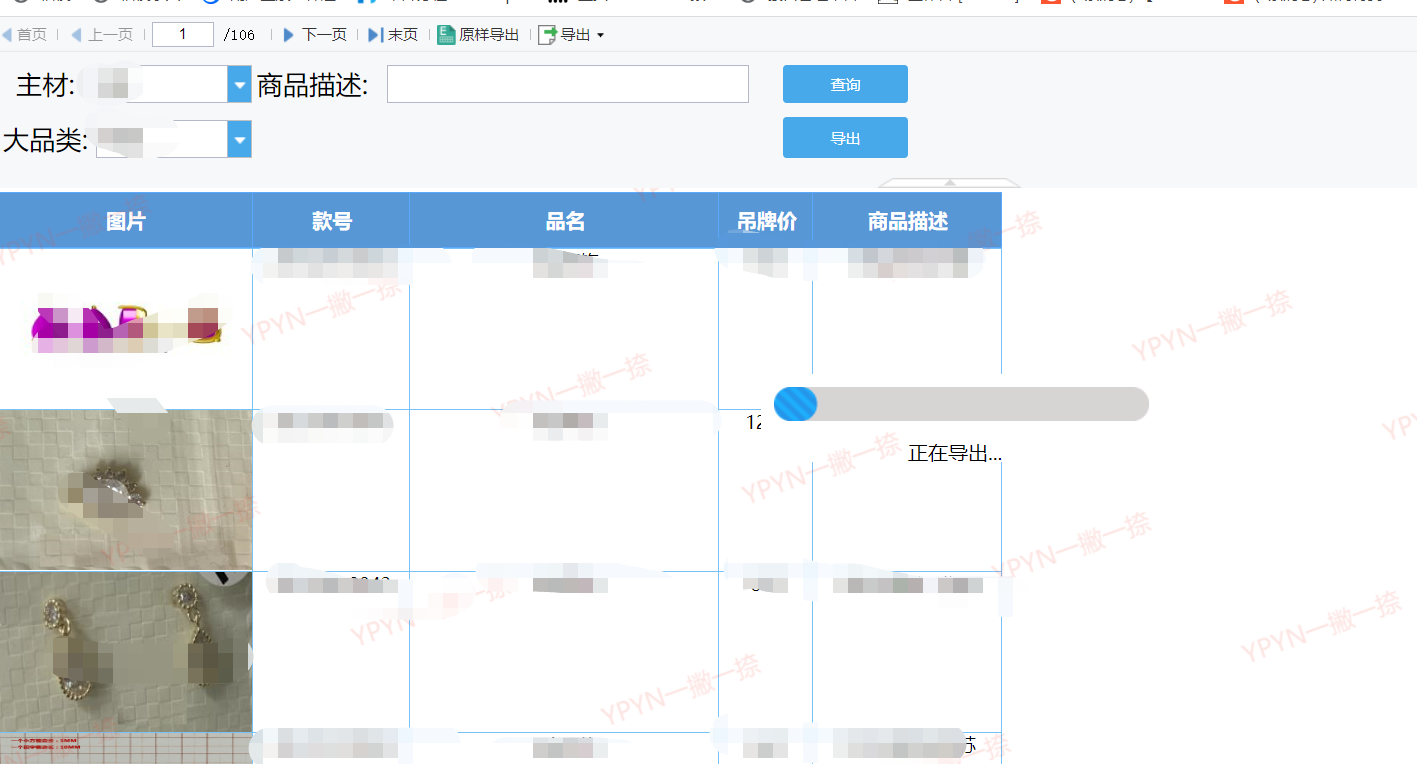The width and height of the screenshot is (1417, 764).
Task: Jump to the last page (末页)
Action: point(393,35)
